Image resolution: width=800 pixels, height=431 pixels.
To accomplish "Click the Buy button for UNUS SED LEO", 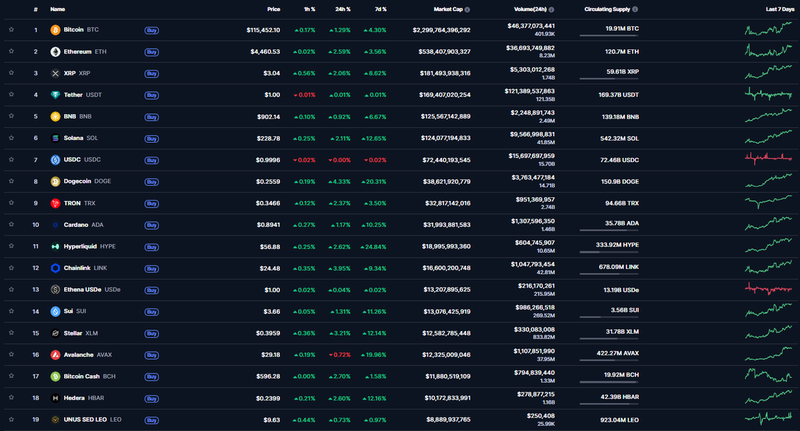I will point(152,420).
